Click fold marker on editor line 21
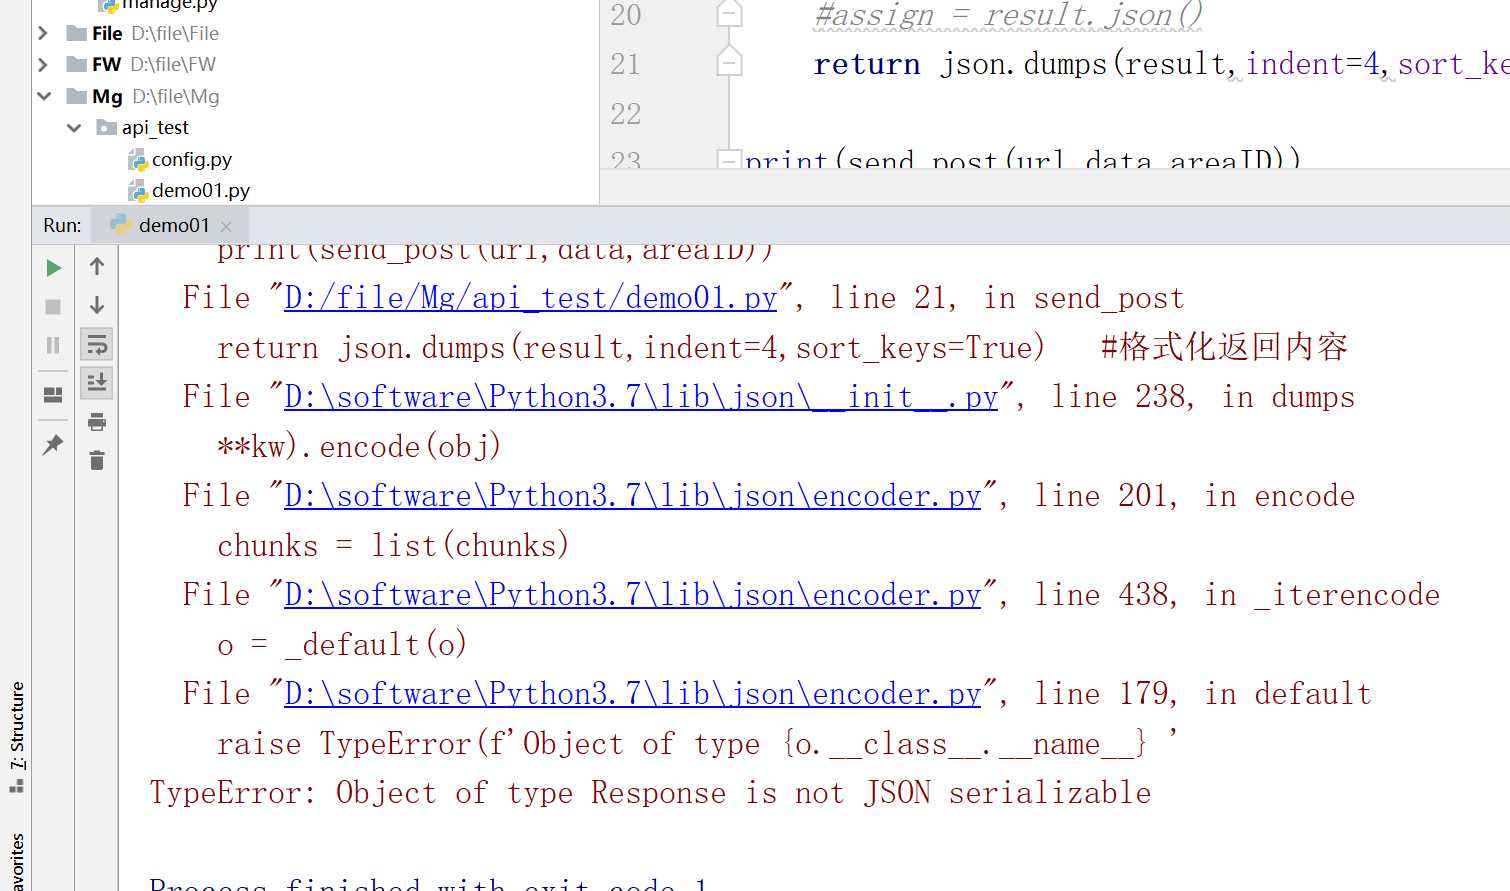The image size is (1510, 891). [729, 62]
